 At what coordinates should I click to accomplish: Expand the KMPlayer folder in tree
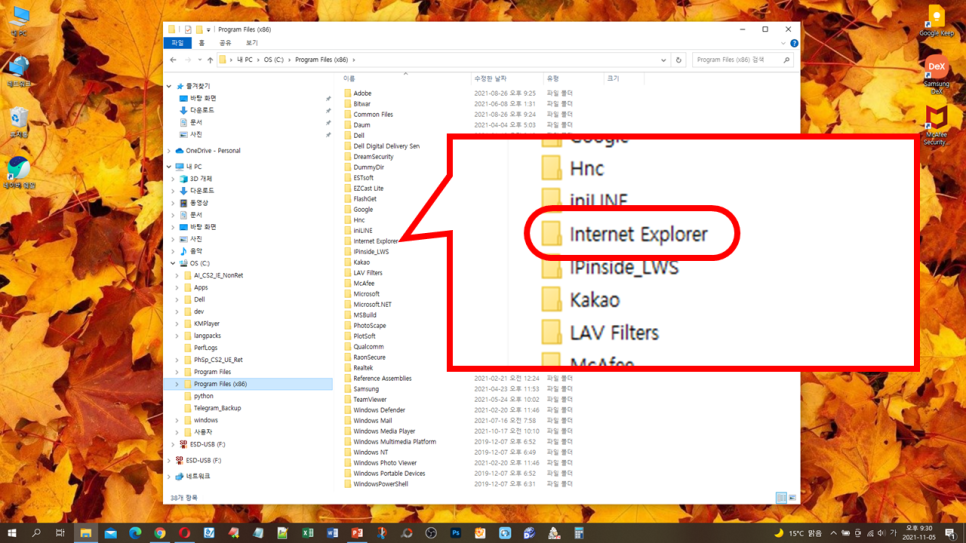tap(177, 324)
